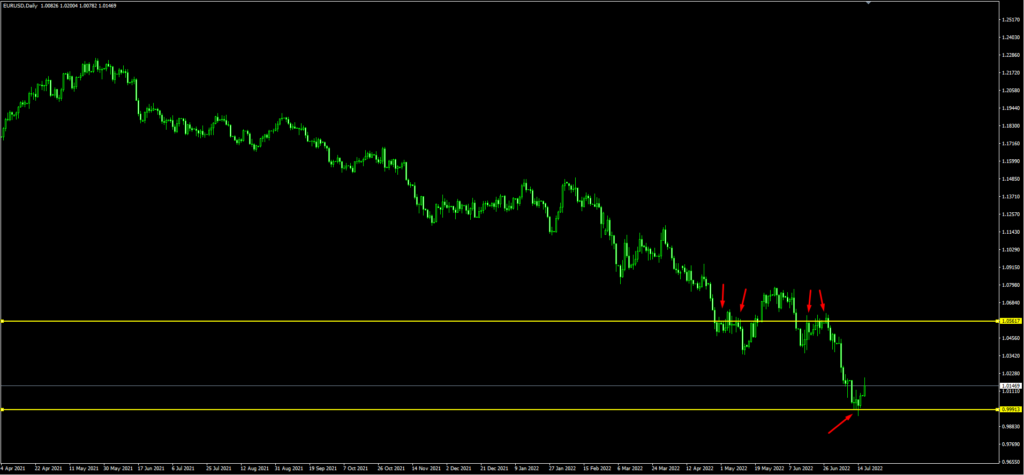Click the 1.05617 yellow price tag
This screenshot has width=1024, height=475.
point(1010,321)
